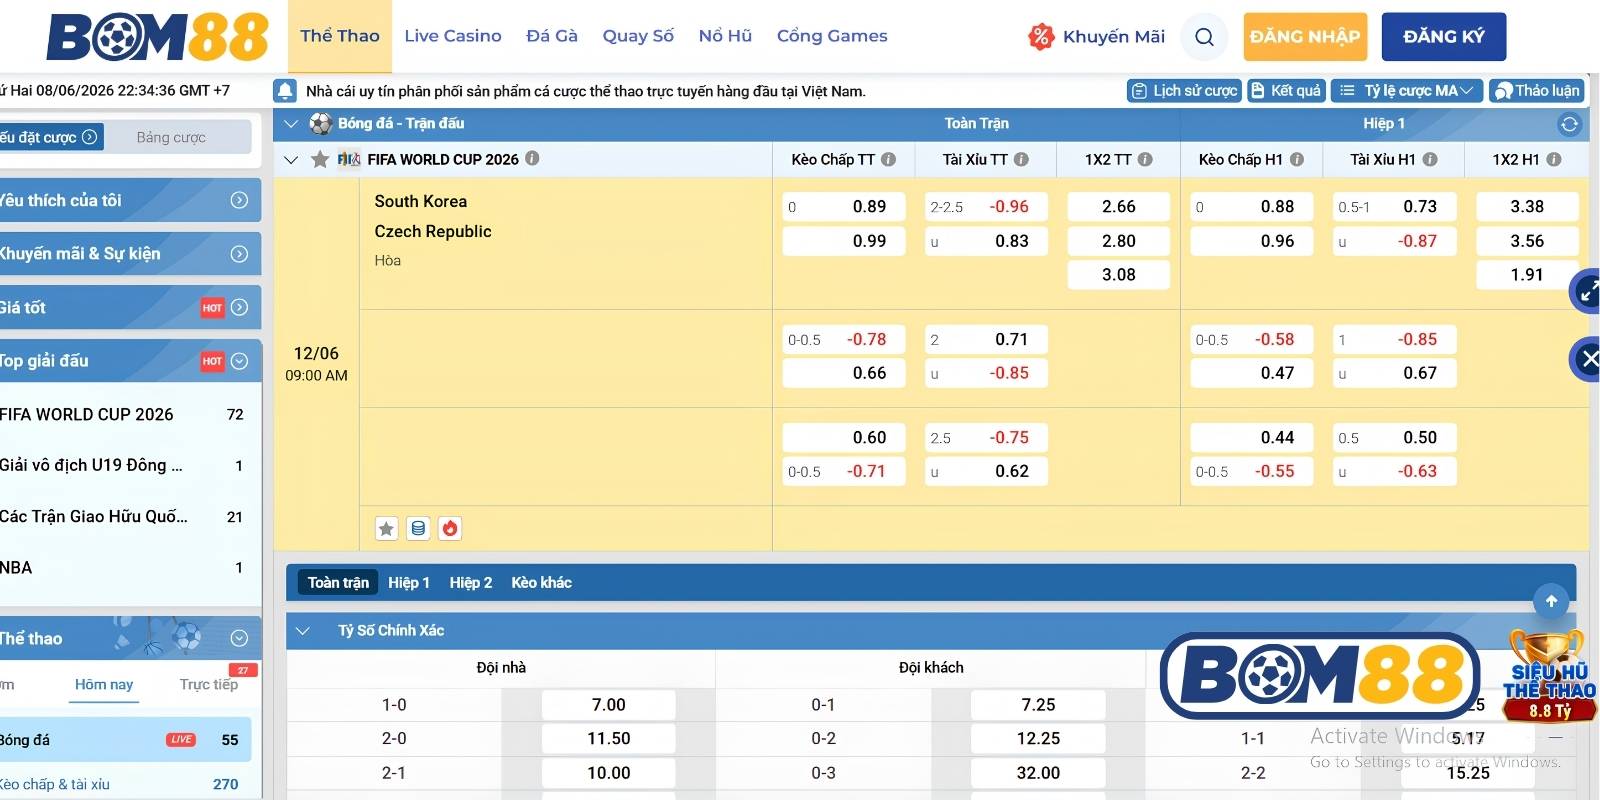The image size is (1600, 800).
Task: Select the Hôm nay tab
Action: click(104, 685)
